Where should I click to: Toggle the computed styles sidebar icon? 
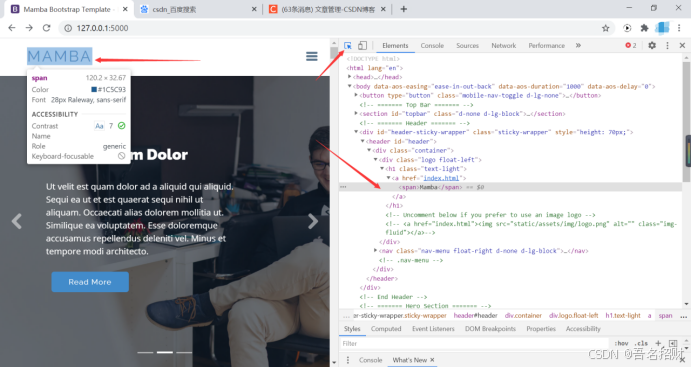[x=673, y=343]
